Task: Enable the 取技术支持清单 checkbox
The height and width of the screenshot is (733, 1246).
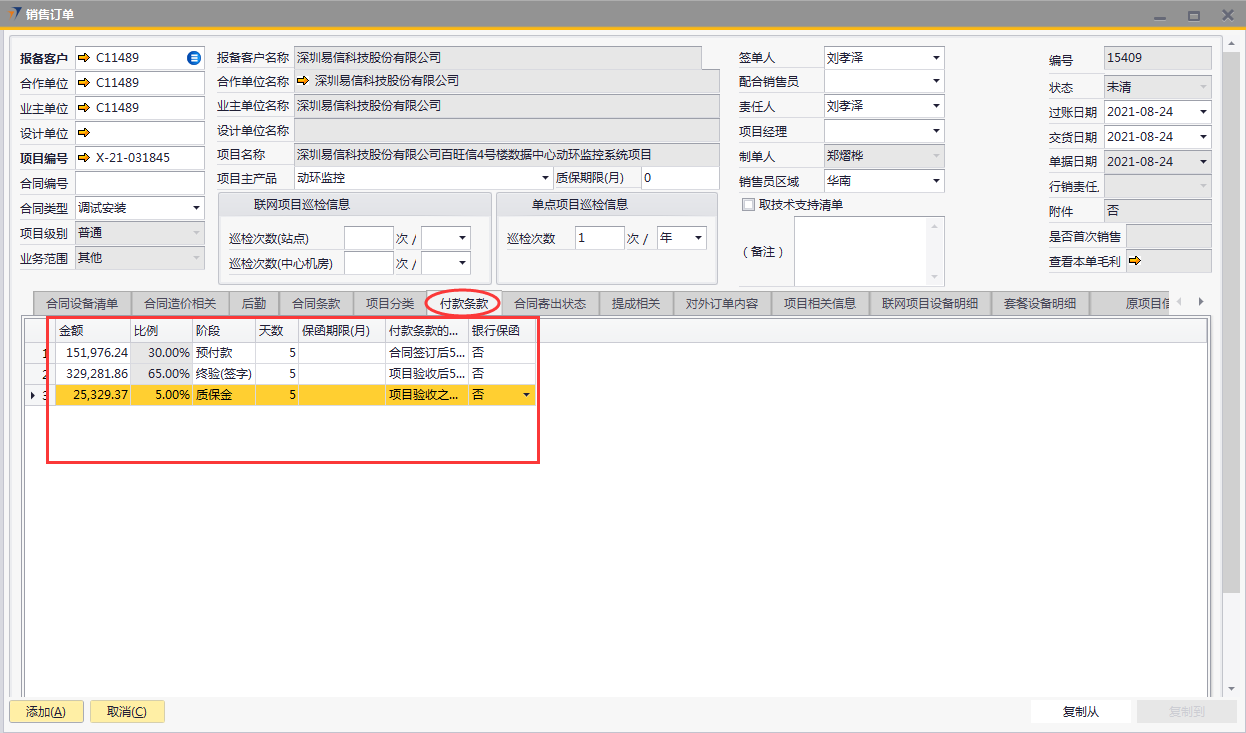Action: coord(748,205)
